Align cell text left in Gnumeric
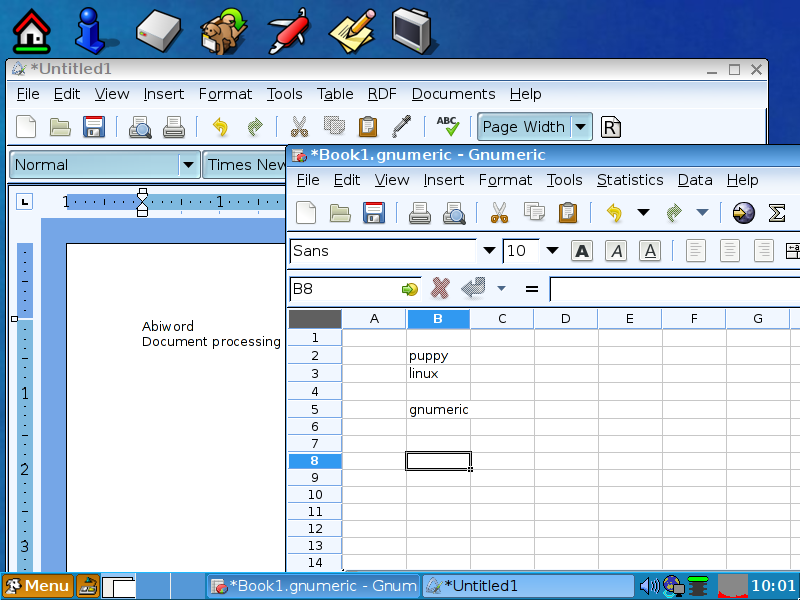 [x=695, y=251]
